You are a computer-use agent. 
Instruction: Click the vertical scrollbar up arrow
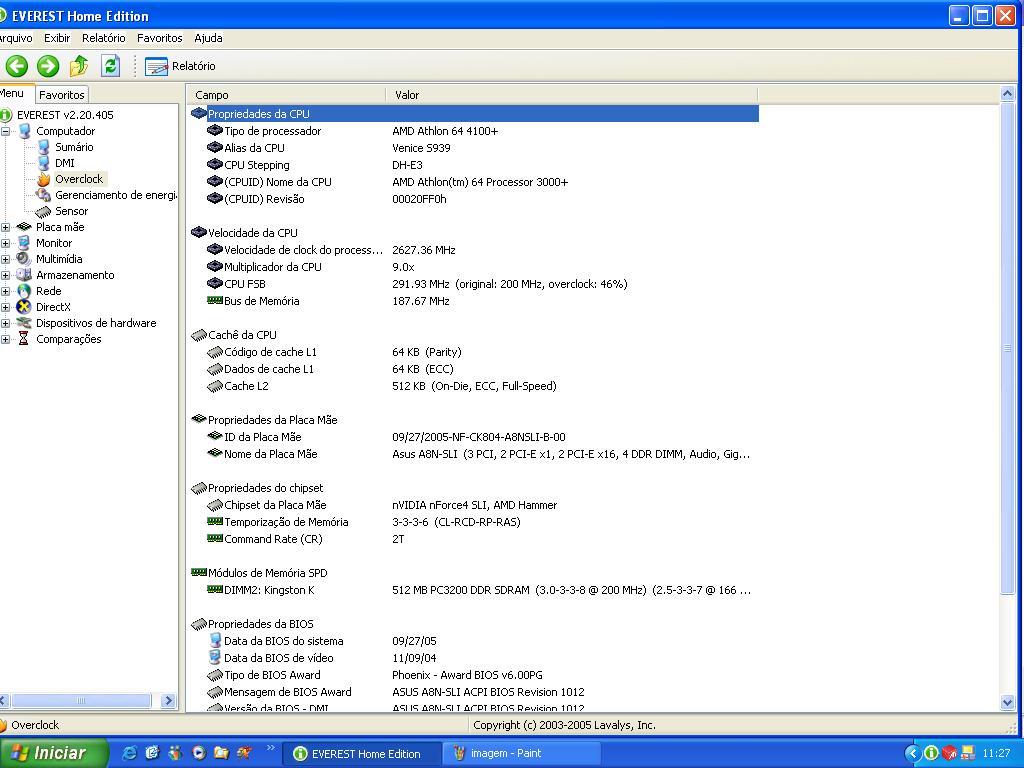pos(1007,94)
